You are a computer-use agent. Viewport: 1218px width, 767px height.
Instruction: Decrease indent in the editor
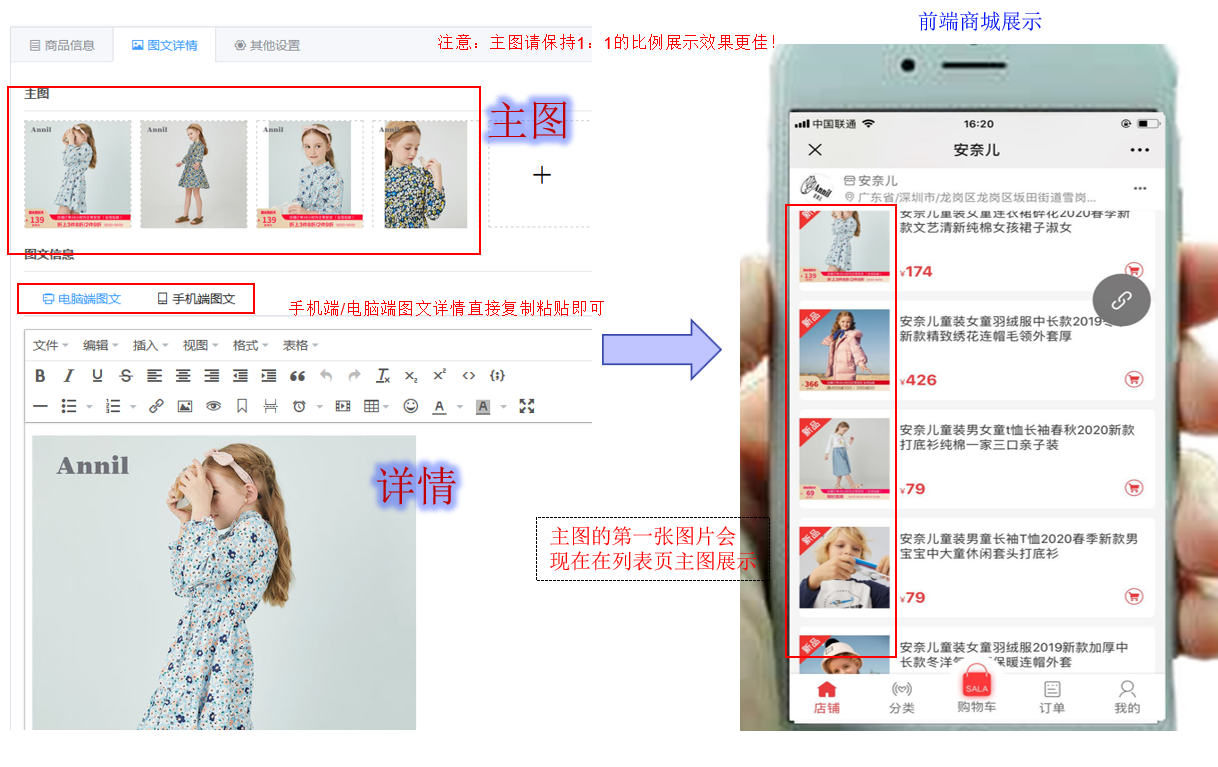[240, 376]
